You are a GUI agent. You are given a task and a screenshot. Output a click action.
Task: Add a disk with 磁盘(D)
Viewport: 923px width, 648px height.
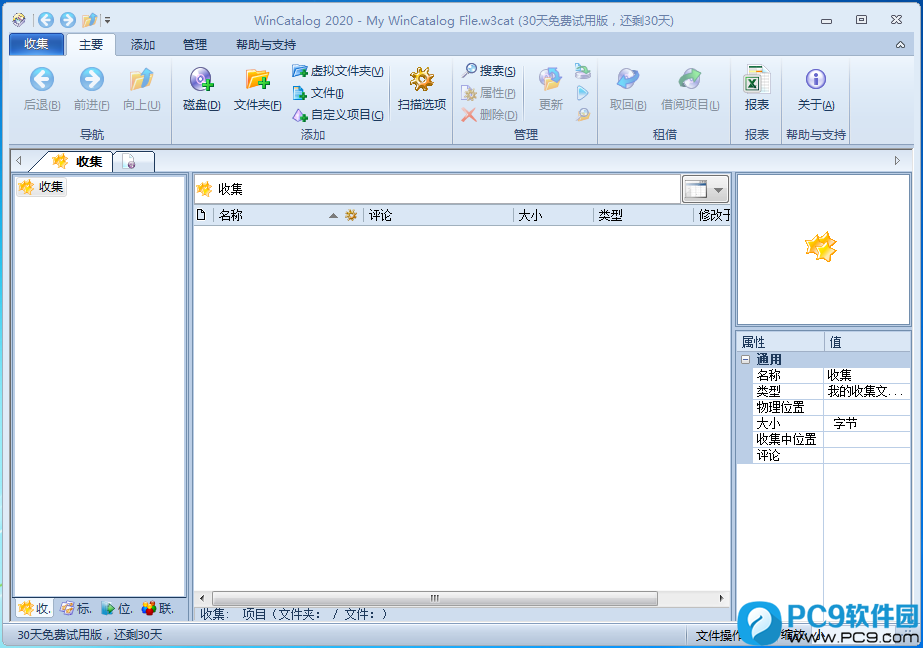(201, 89)
